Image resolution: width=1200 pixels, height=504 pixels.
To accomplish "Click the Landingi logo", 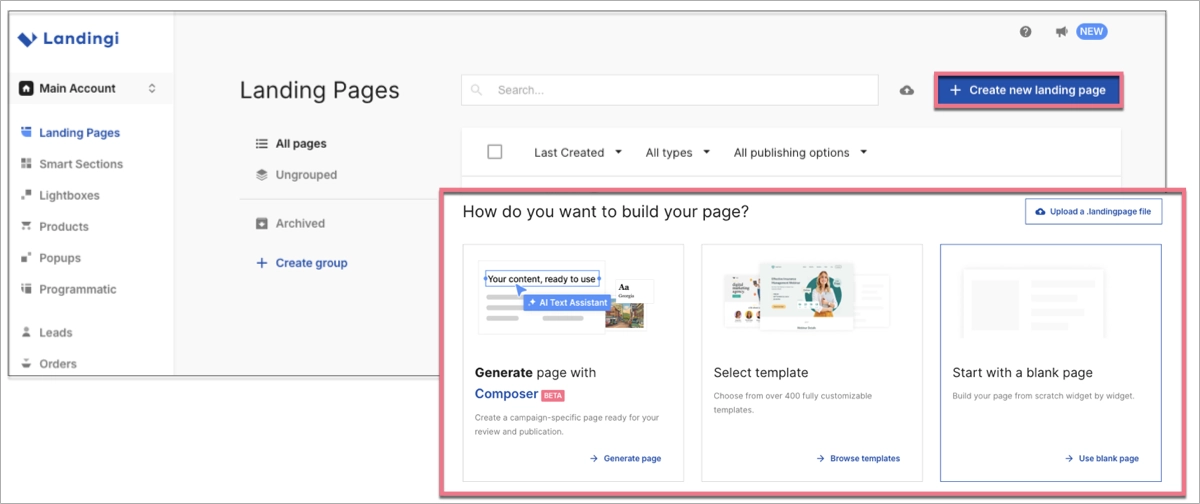I will (69, 38).
